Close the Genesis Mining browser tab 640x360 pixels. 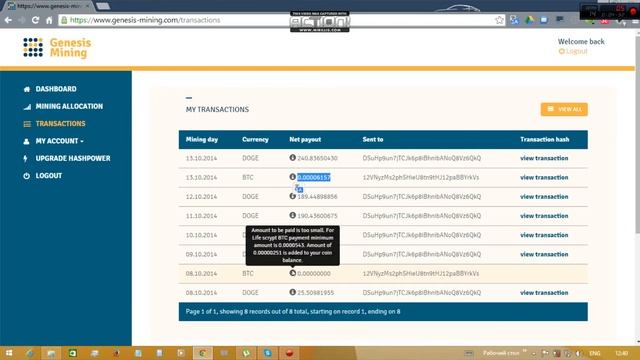coord(87,6)
